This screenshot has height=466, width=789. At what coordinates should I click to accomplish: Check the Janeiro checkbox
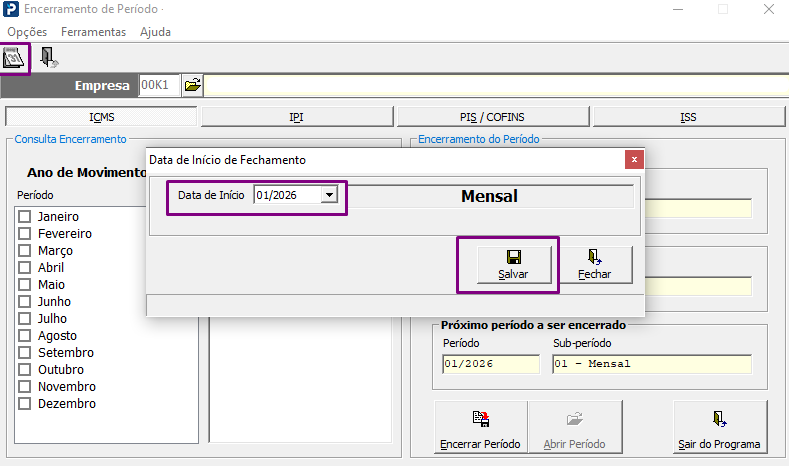click(x=25, y=217)
